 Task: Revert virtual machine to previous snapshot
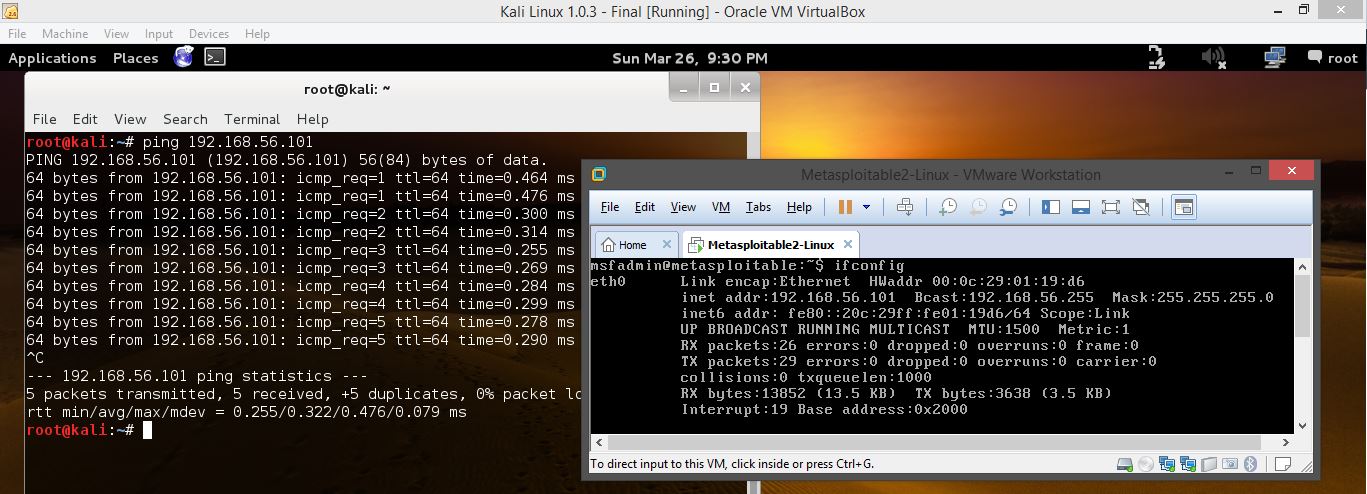pyautogui.click(x=979, y=207)
